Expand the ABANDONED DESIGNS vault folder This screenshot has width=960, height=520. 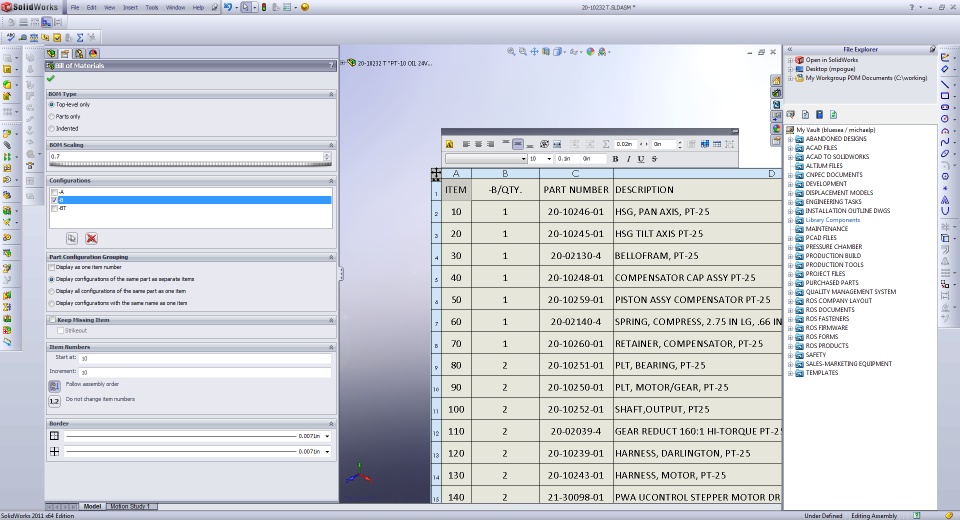(x=790, y=139)
